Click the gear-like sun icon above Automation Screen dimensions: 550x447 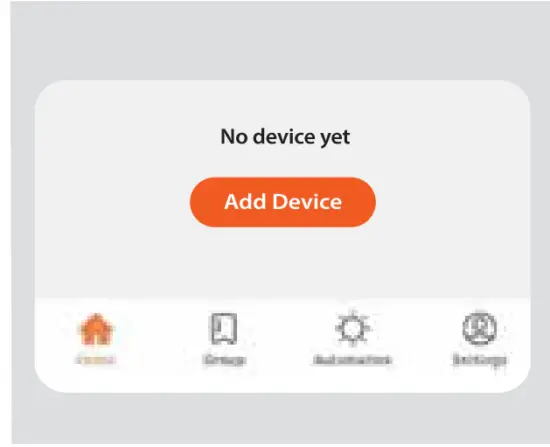(353, 329)
